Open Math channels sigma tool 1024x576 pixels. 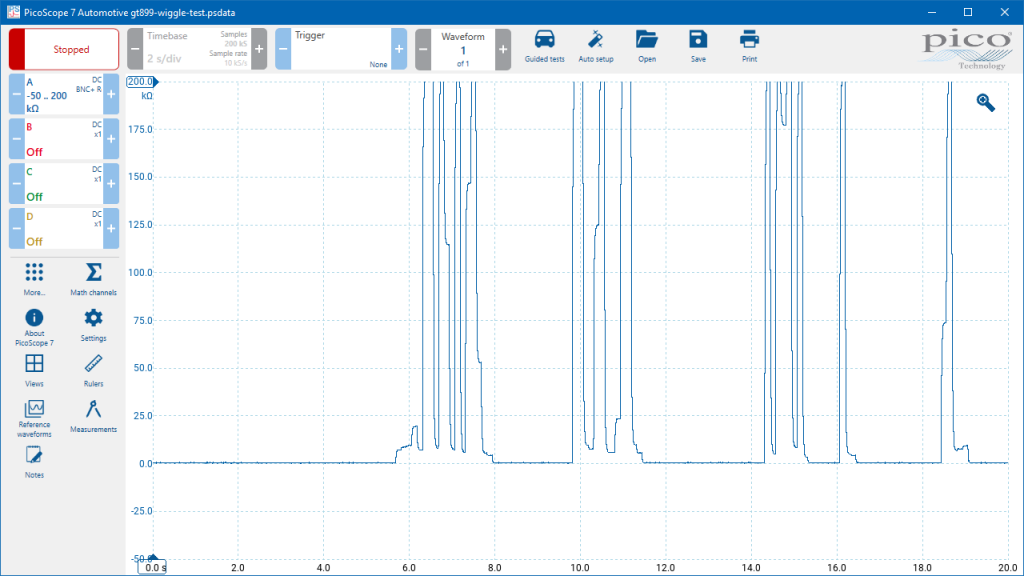pyautogui.click(x=93, y=280)
